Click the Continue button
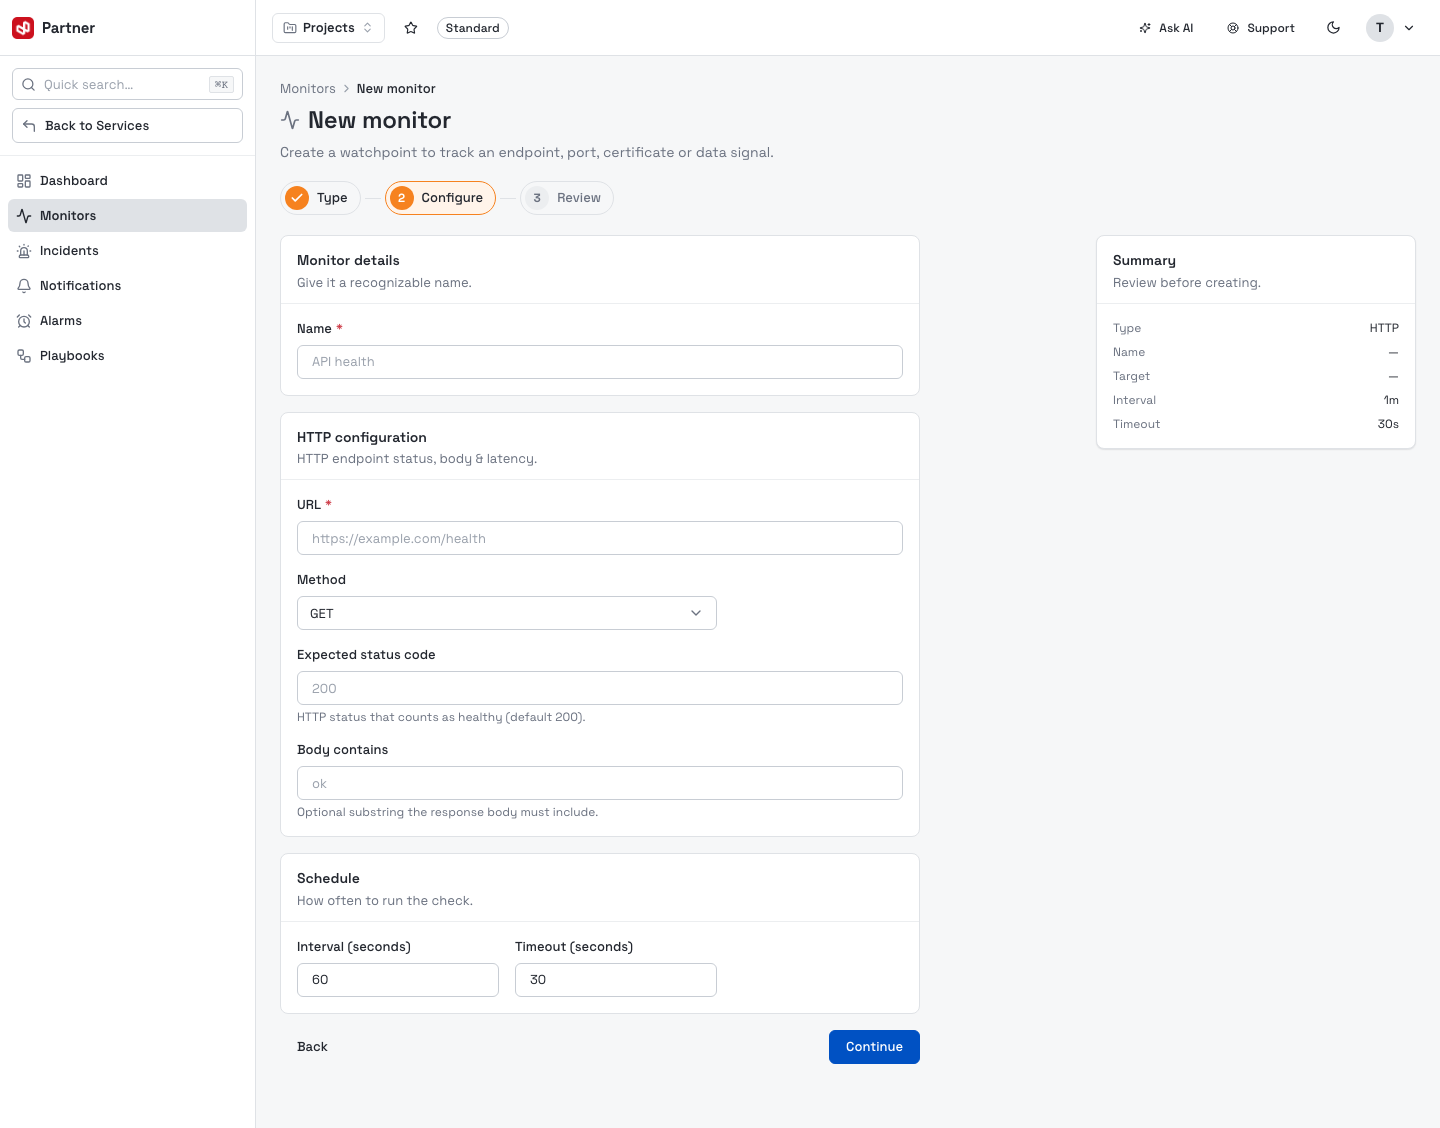The width and height of the screenshot is (1440, 1128). [874, 1047]
